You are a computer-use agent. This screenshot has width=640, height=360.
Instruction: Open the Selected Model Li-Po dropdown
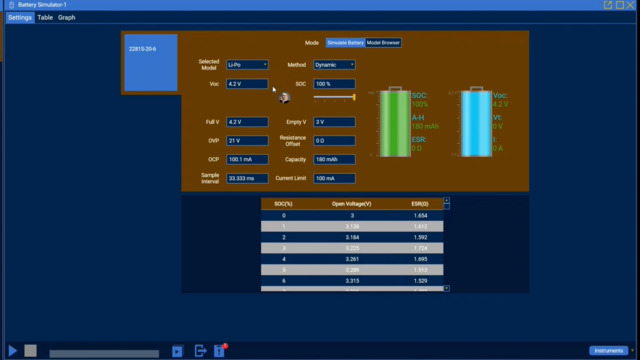coord(247,65)
